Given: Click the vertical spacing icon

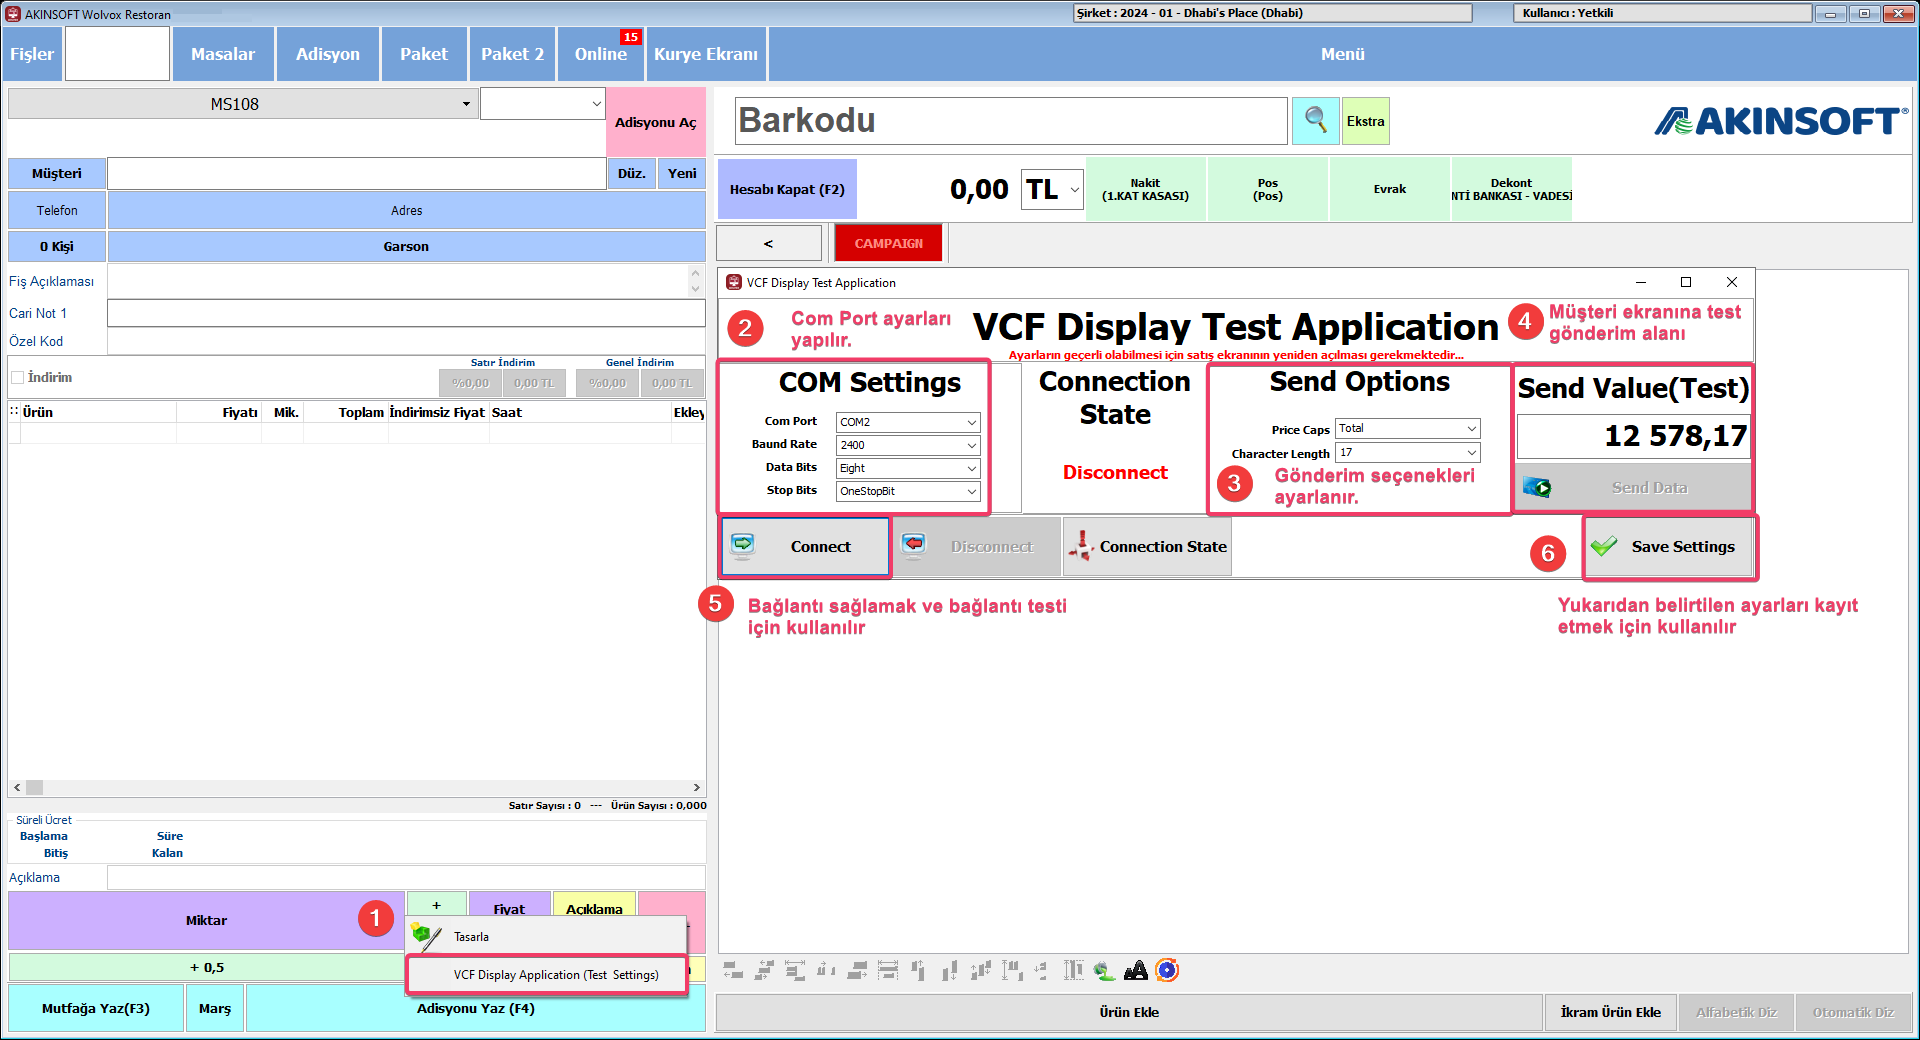Looking at the screenshot, I should pyautogui.click(x=1041, y=970).
